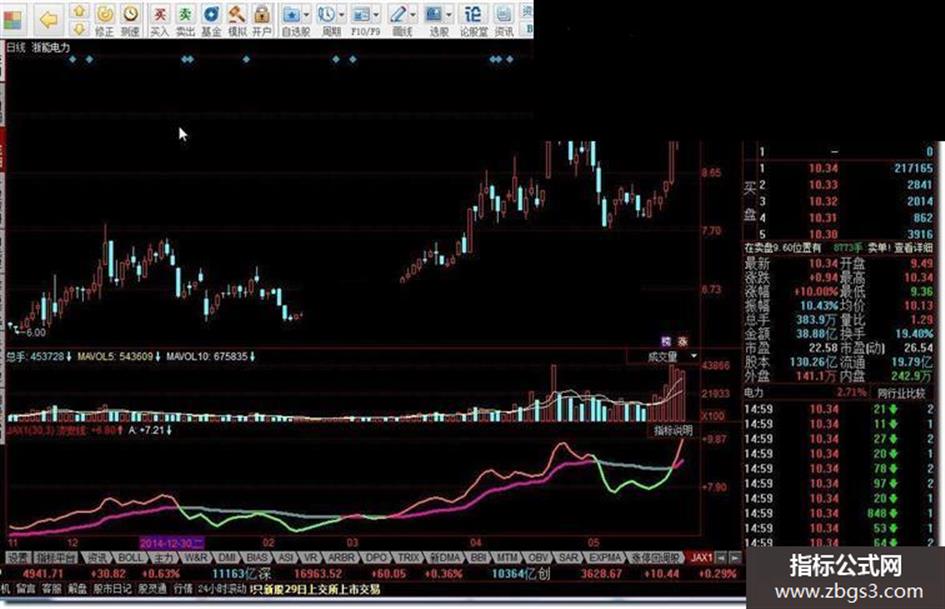Select the 新DMA indicator tab
The image size is (945, 609).
[445, 558]
